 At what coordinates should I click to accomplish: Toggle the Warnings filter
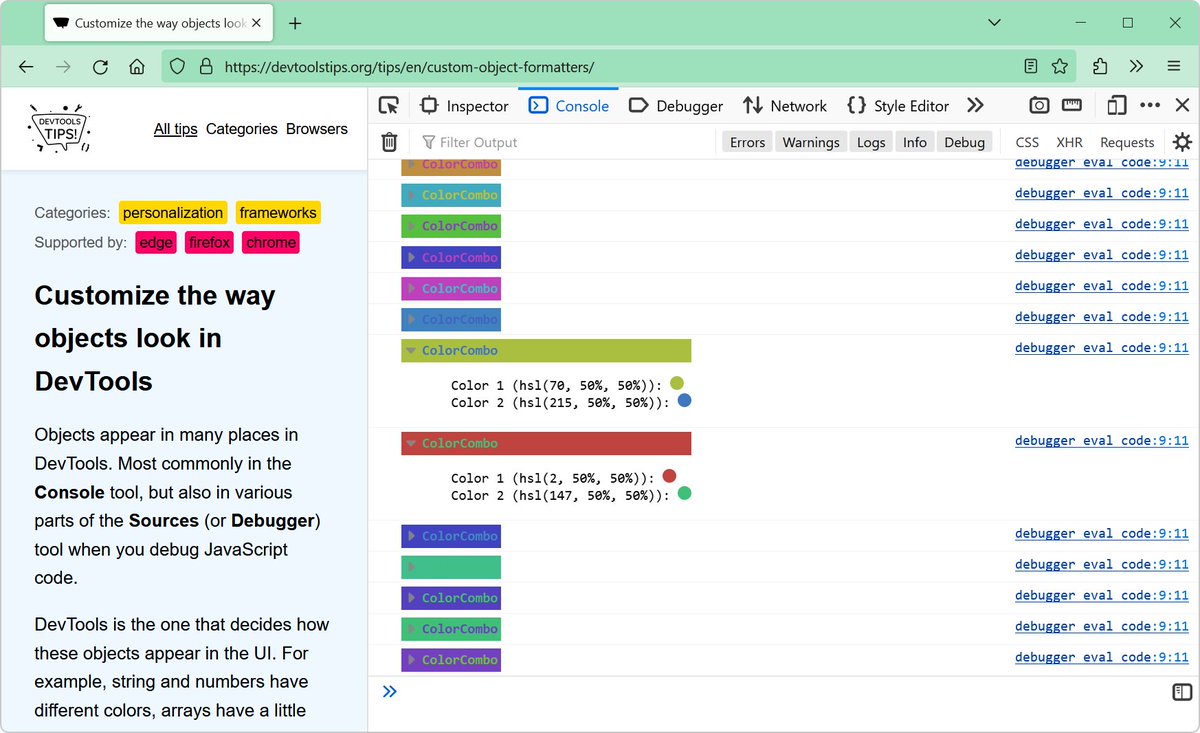pyautogui.click(x=811, y=142)
